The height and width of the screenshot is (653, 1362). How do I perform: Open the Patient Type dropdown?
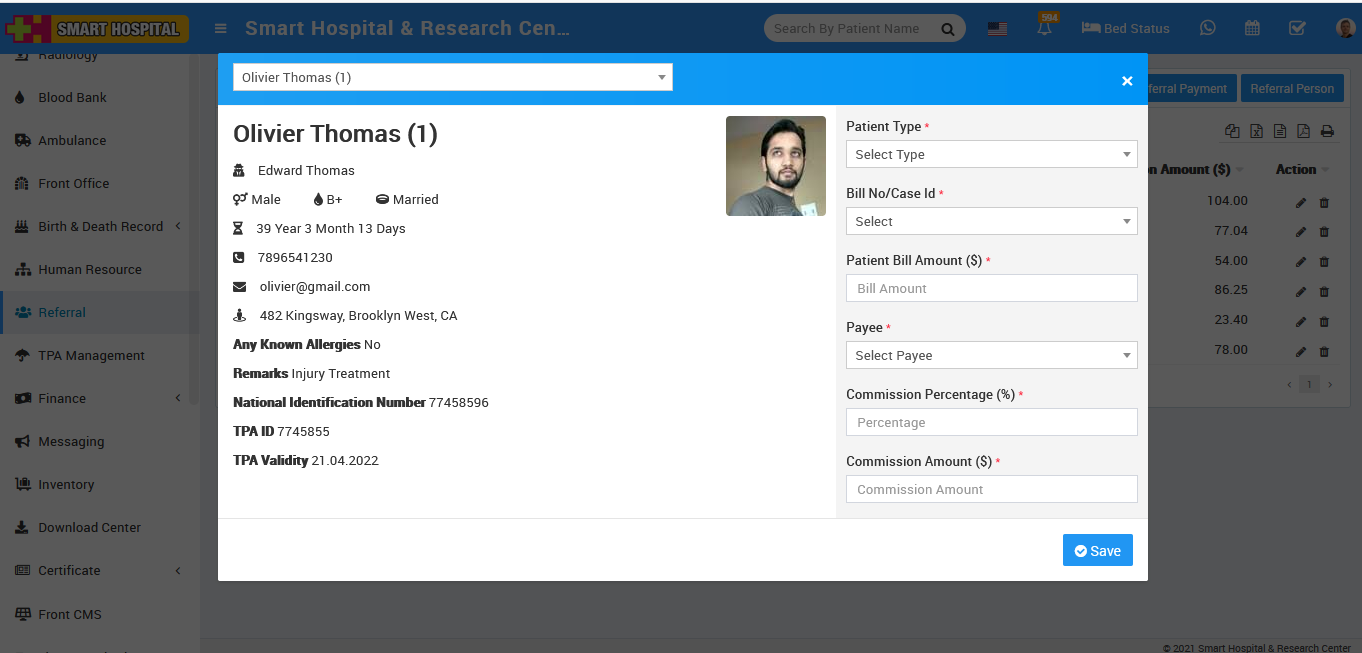pos(991,154)
